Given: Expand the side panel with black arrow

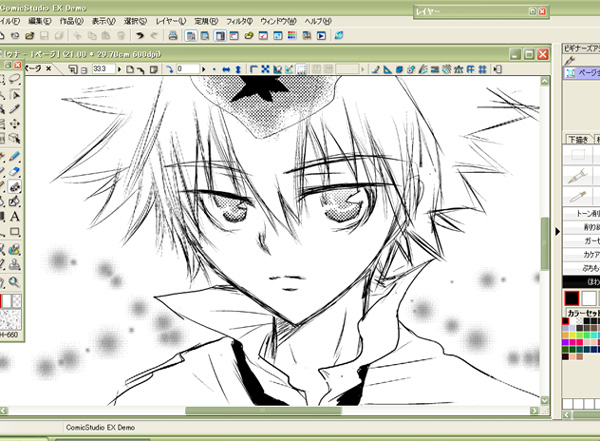Looking at the screenshot, I should (x=557, y=231).
